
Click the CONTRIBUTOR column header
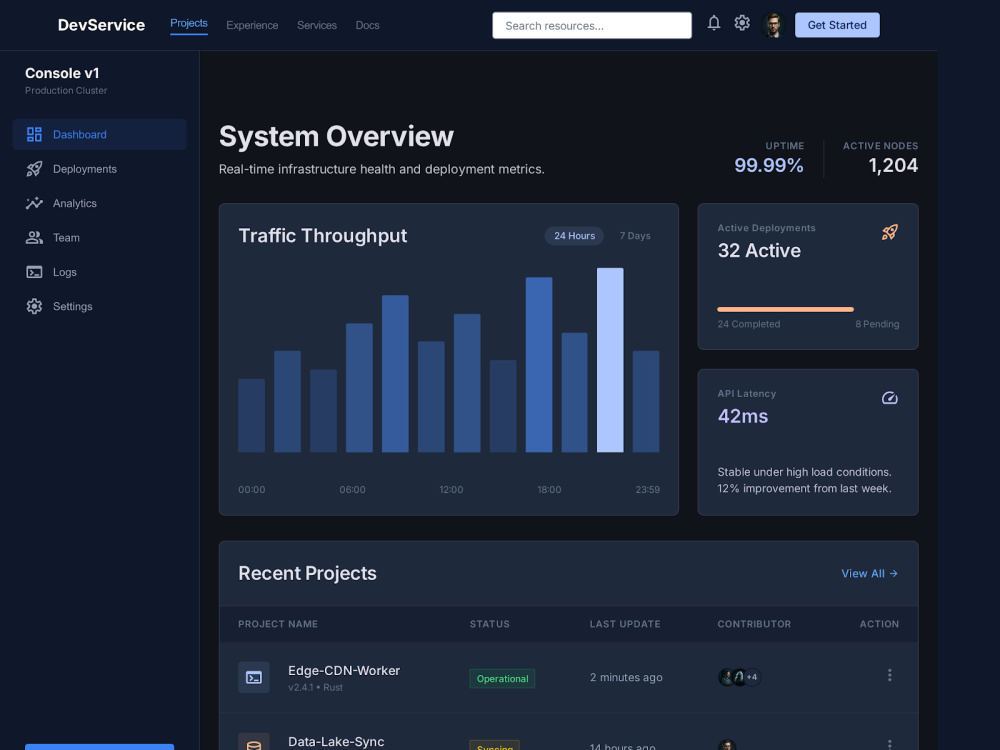pyautogui.click(x=754, y=624)
